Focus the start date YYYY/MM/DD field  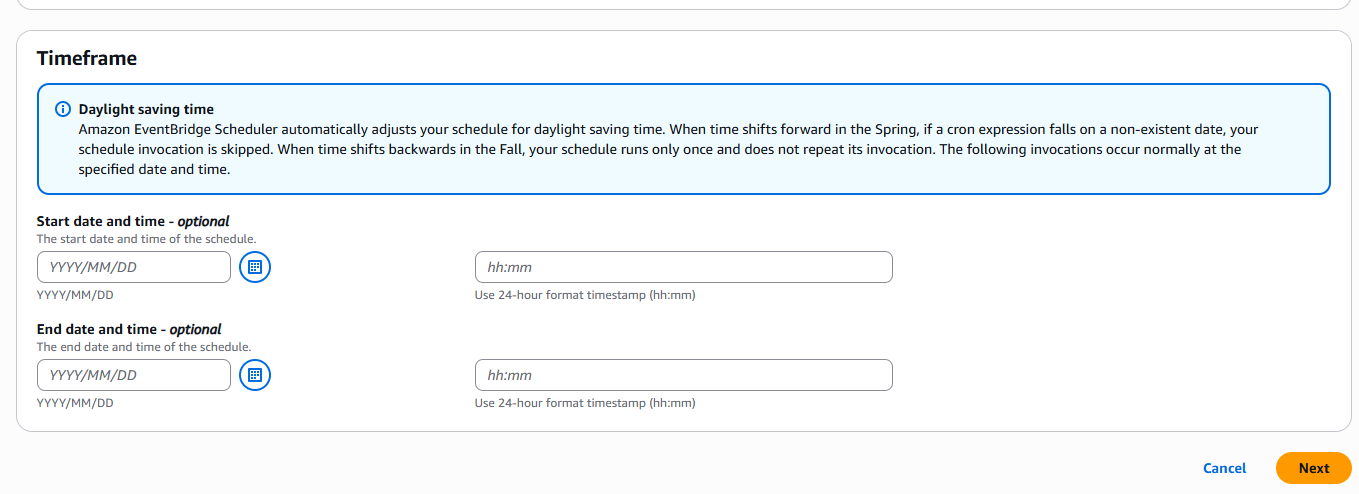tap(134, 267)
